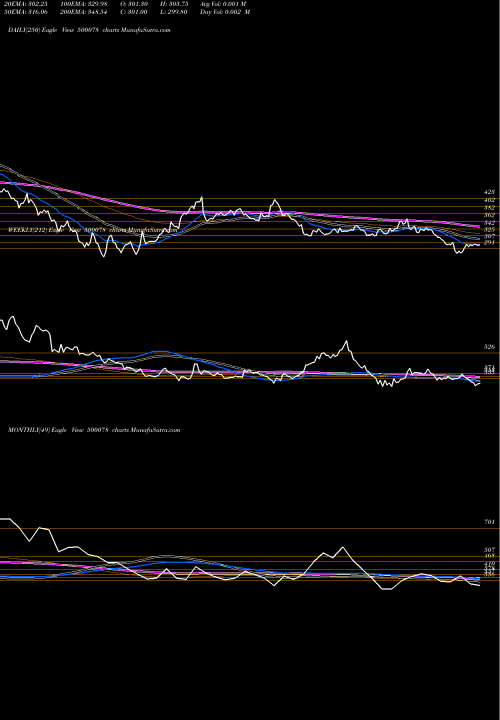Click the 382 price level label
The image size is (500, 720).
coord(489,208)
